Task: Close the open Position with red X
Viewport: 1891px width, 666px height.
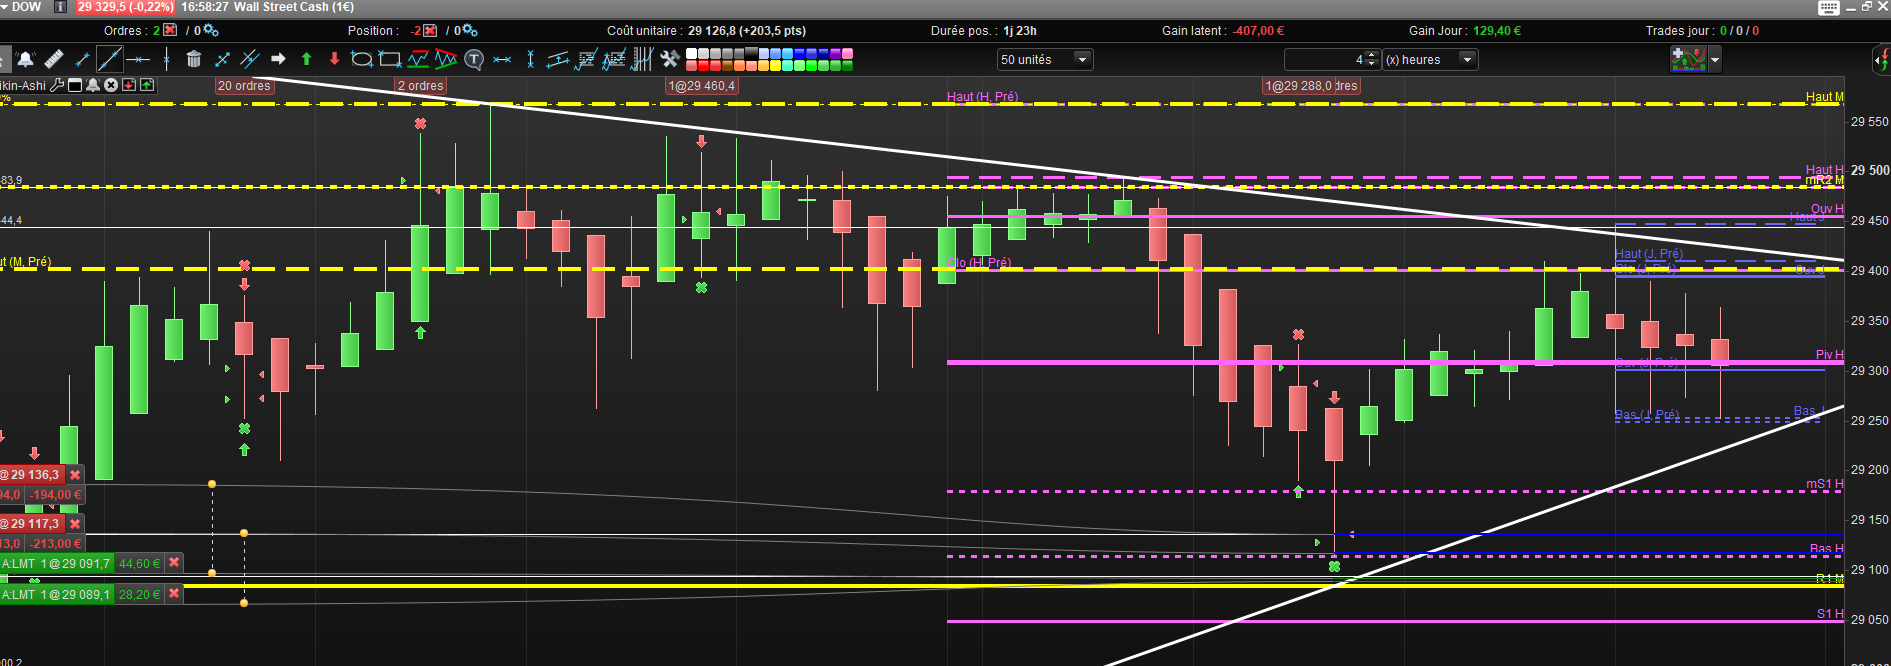Action: click(430, 31)
